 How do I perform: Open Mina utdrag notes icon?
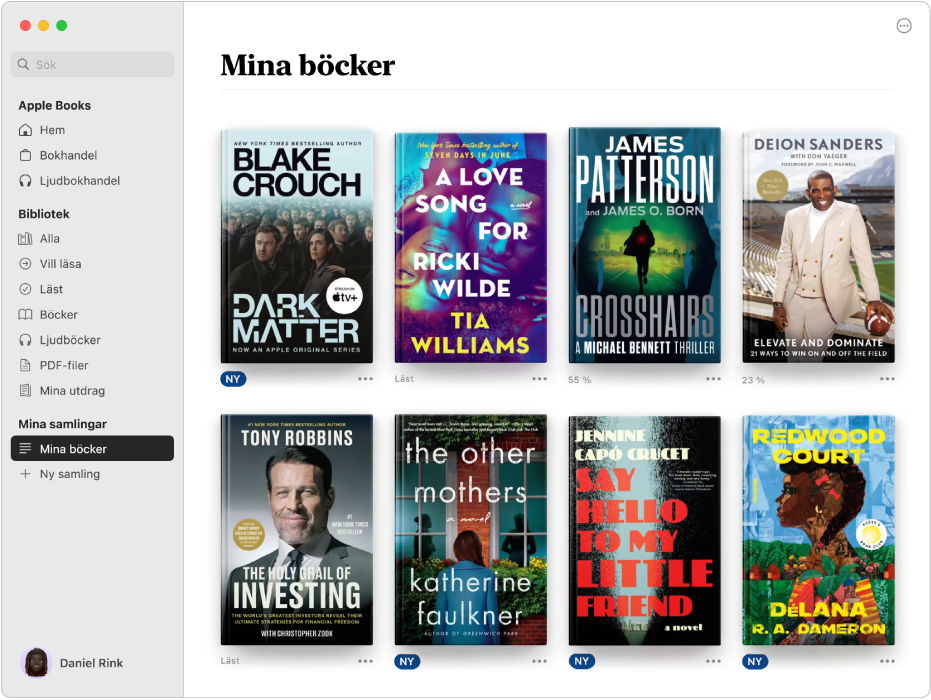25,391
